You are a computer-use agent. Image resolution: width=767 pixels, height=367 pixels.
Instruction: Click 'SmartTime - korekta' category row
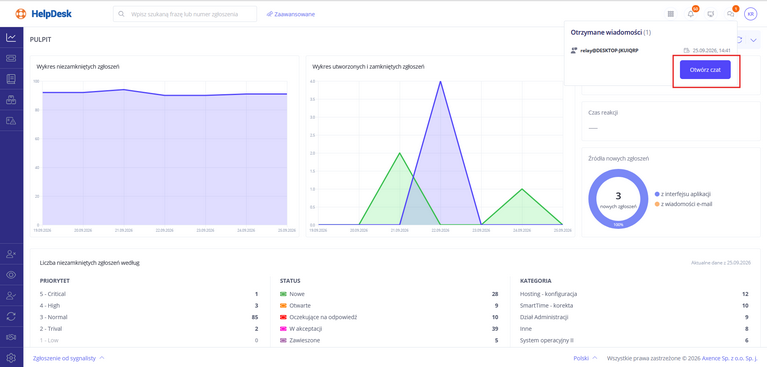pos(634,305)
